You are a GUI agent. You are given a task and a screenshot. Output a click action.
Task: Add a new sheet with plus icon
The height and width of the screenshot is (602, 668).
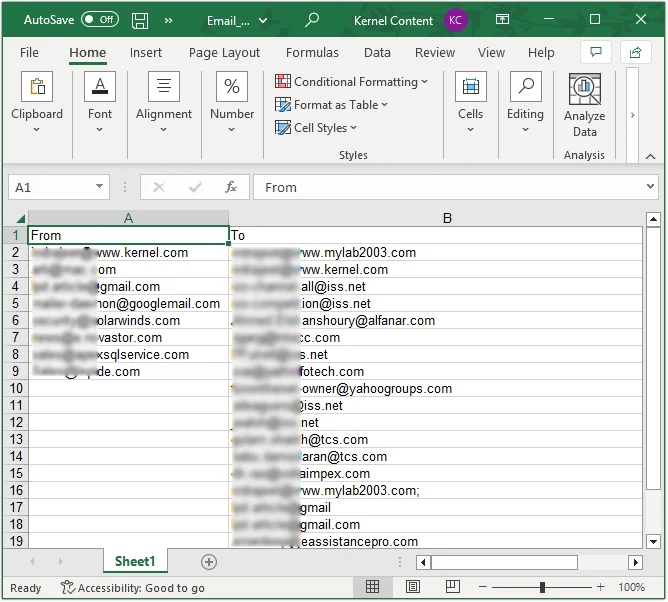pyautogui.click(x=209, y=562)
